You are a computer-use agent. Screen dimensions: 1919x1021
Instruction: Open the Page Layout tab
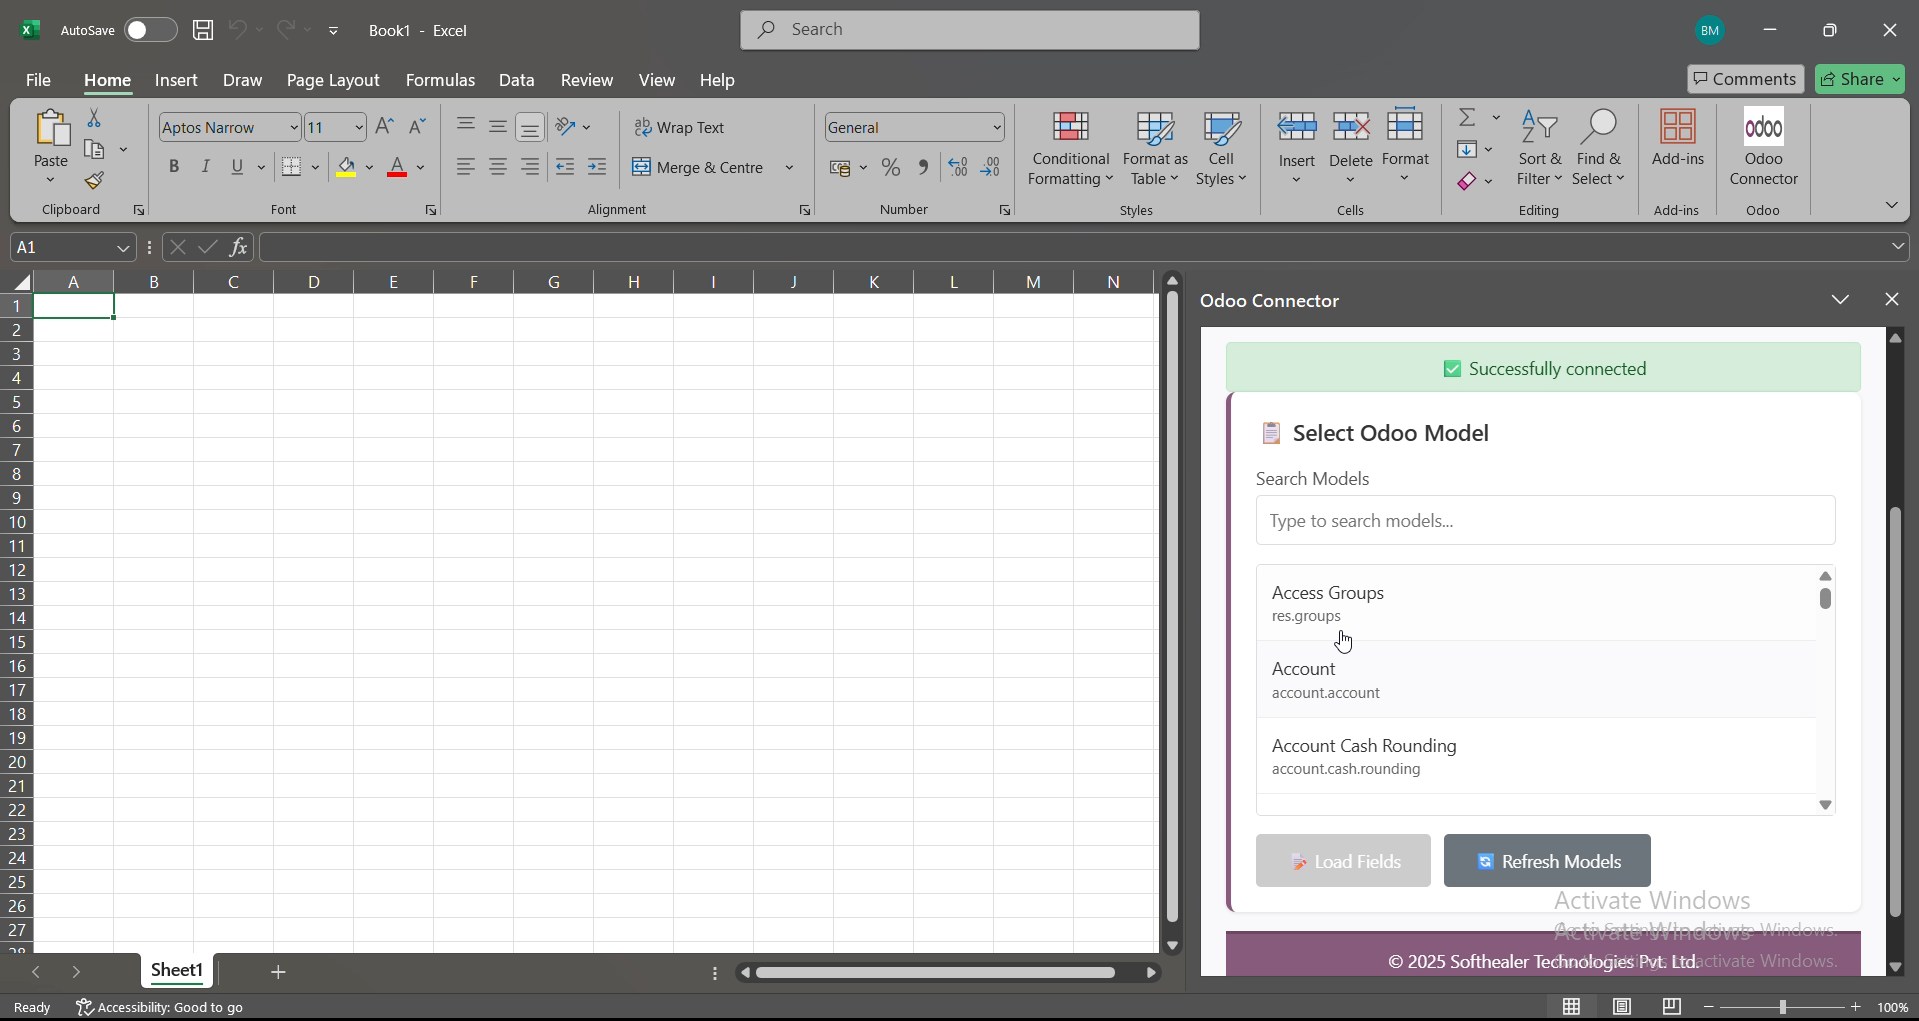tap(332, 80)
